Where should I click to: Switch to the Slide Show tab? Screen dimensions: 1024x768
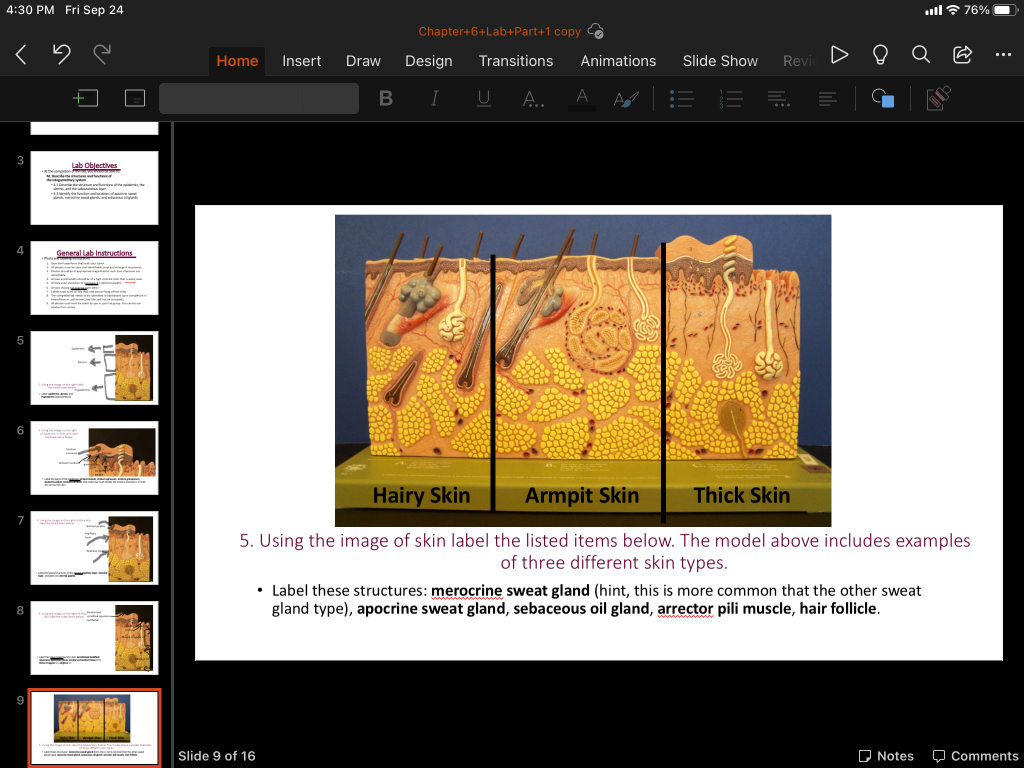[x=720, y=61]
